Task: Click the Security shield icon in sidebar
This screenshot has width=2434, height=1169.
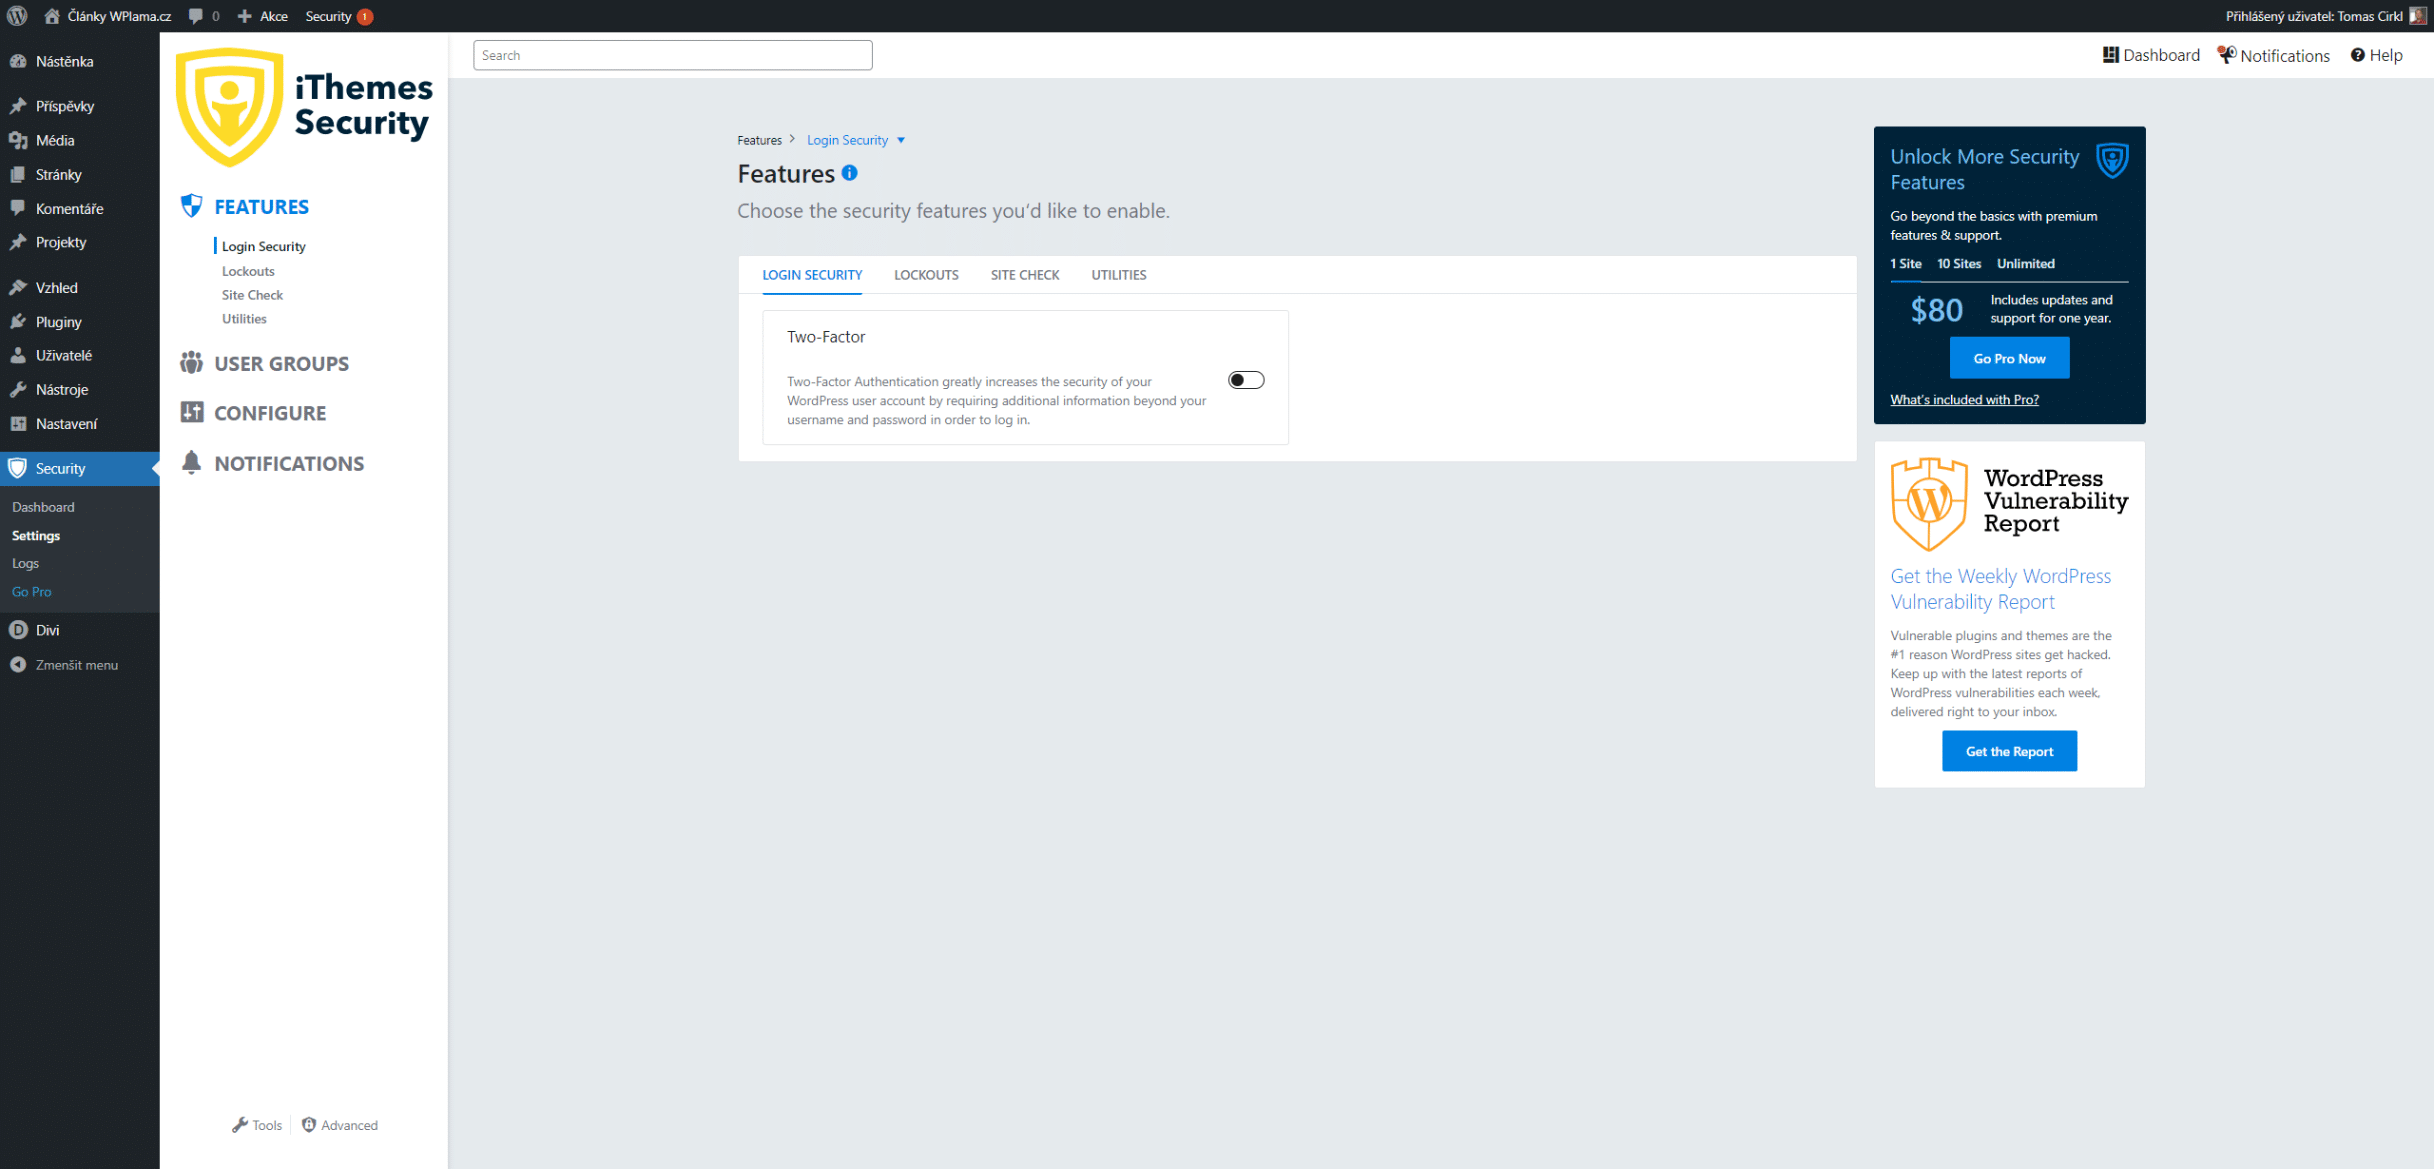Action: tap(18, 468)
